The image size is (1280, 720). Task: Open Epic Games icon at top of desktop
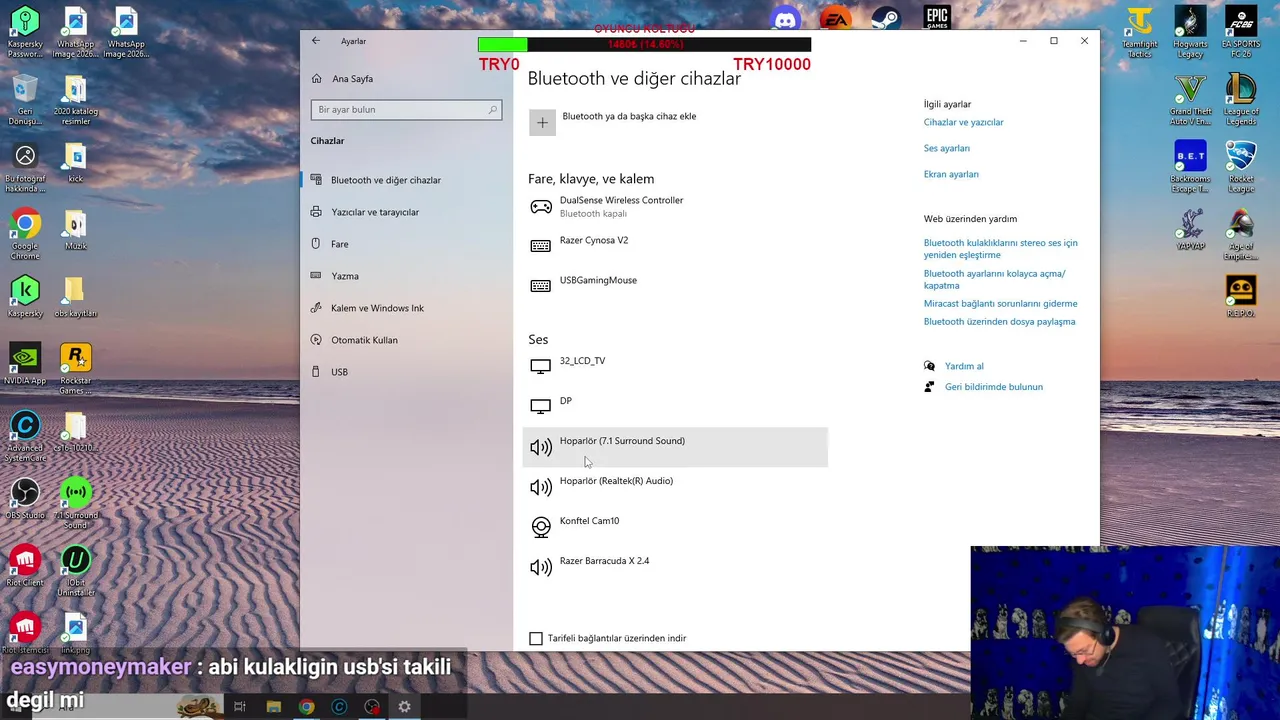[x=936, y=18]
